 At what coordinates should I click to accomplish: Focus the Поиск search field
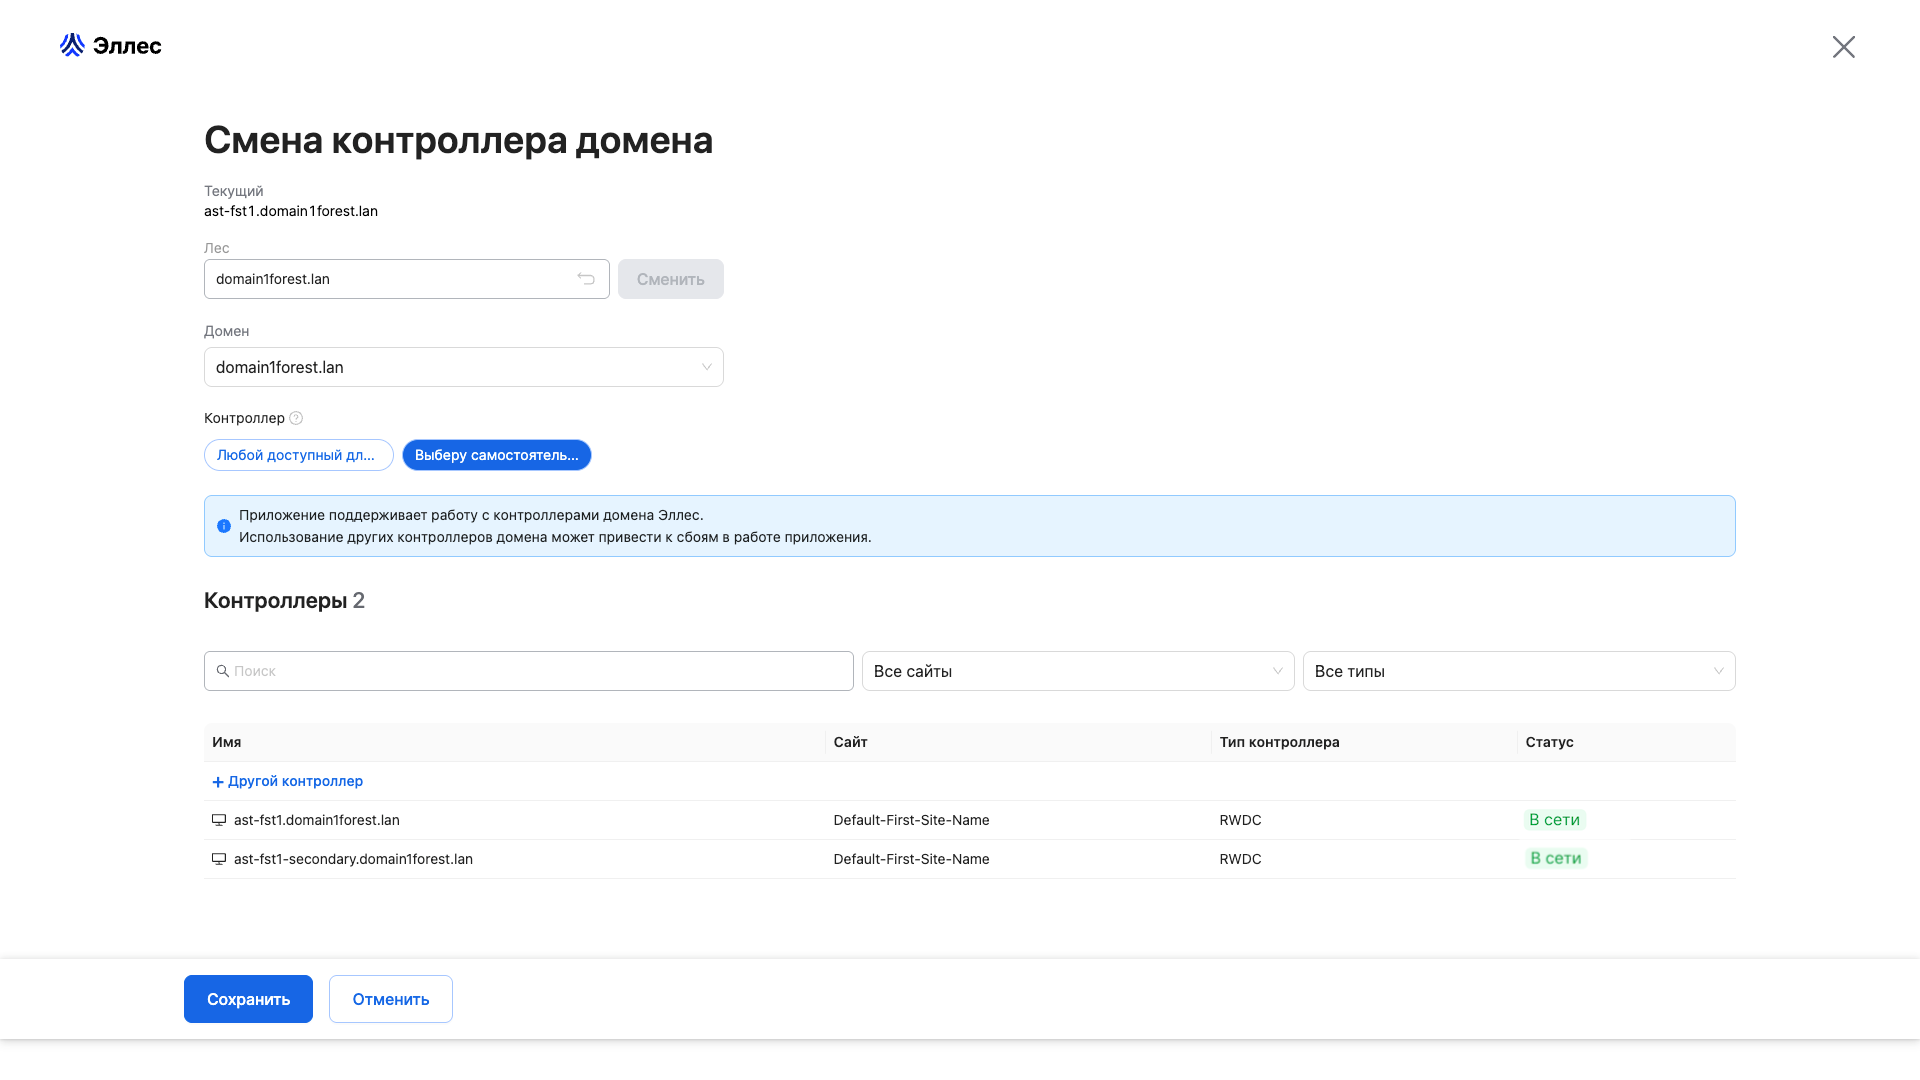click(x=540, y=671)
